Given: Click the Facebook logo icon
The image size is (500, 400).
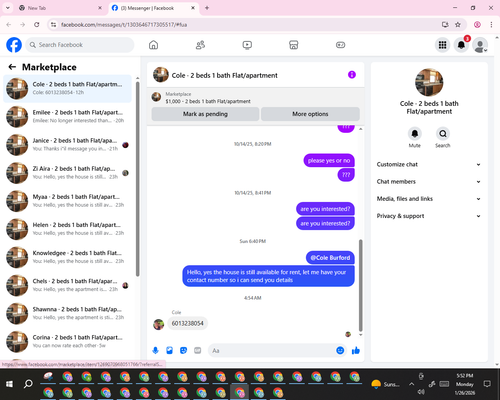Looking at the screenshot, I should [x=14, y=45].
